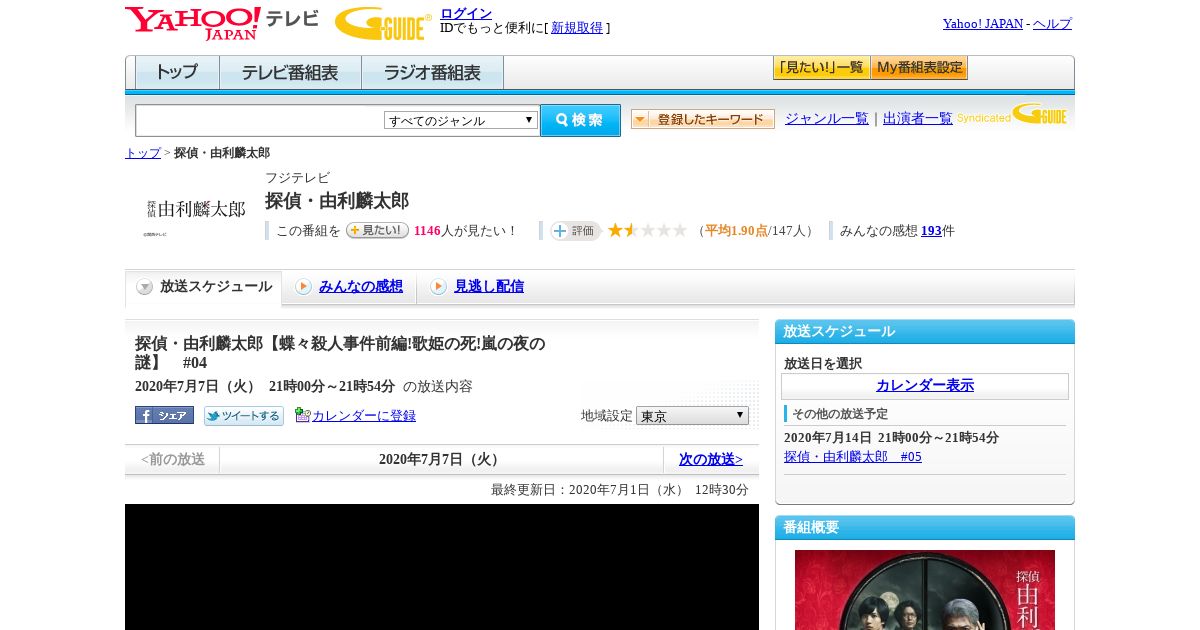Open the テレビ番組表 tab
1200x630 pixels.
290,73
